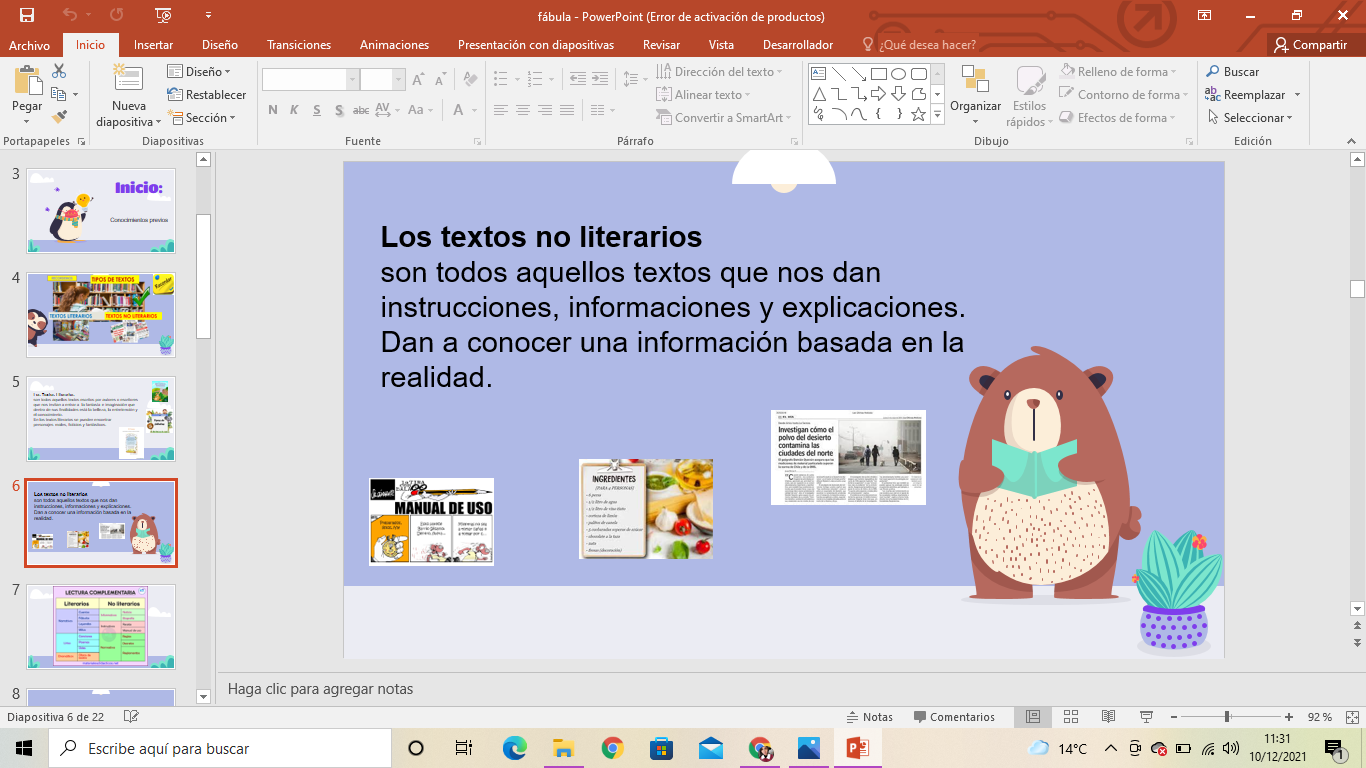The width and height of the screenshot is (1366, 768).
Task: Switch to the Transiciones tab
Action: [x=299, y=45]
